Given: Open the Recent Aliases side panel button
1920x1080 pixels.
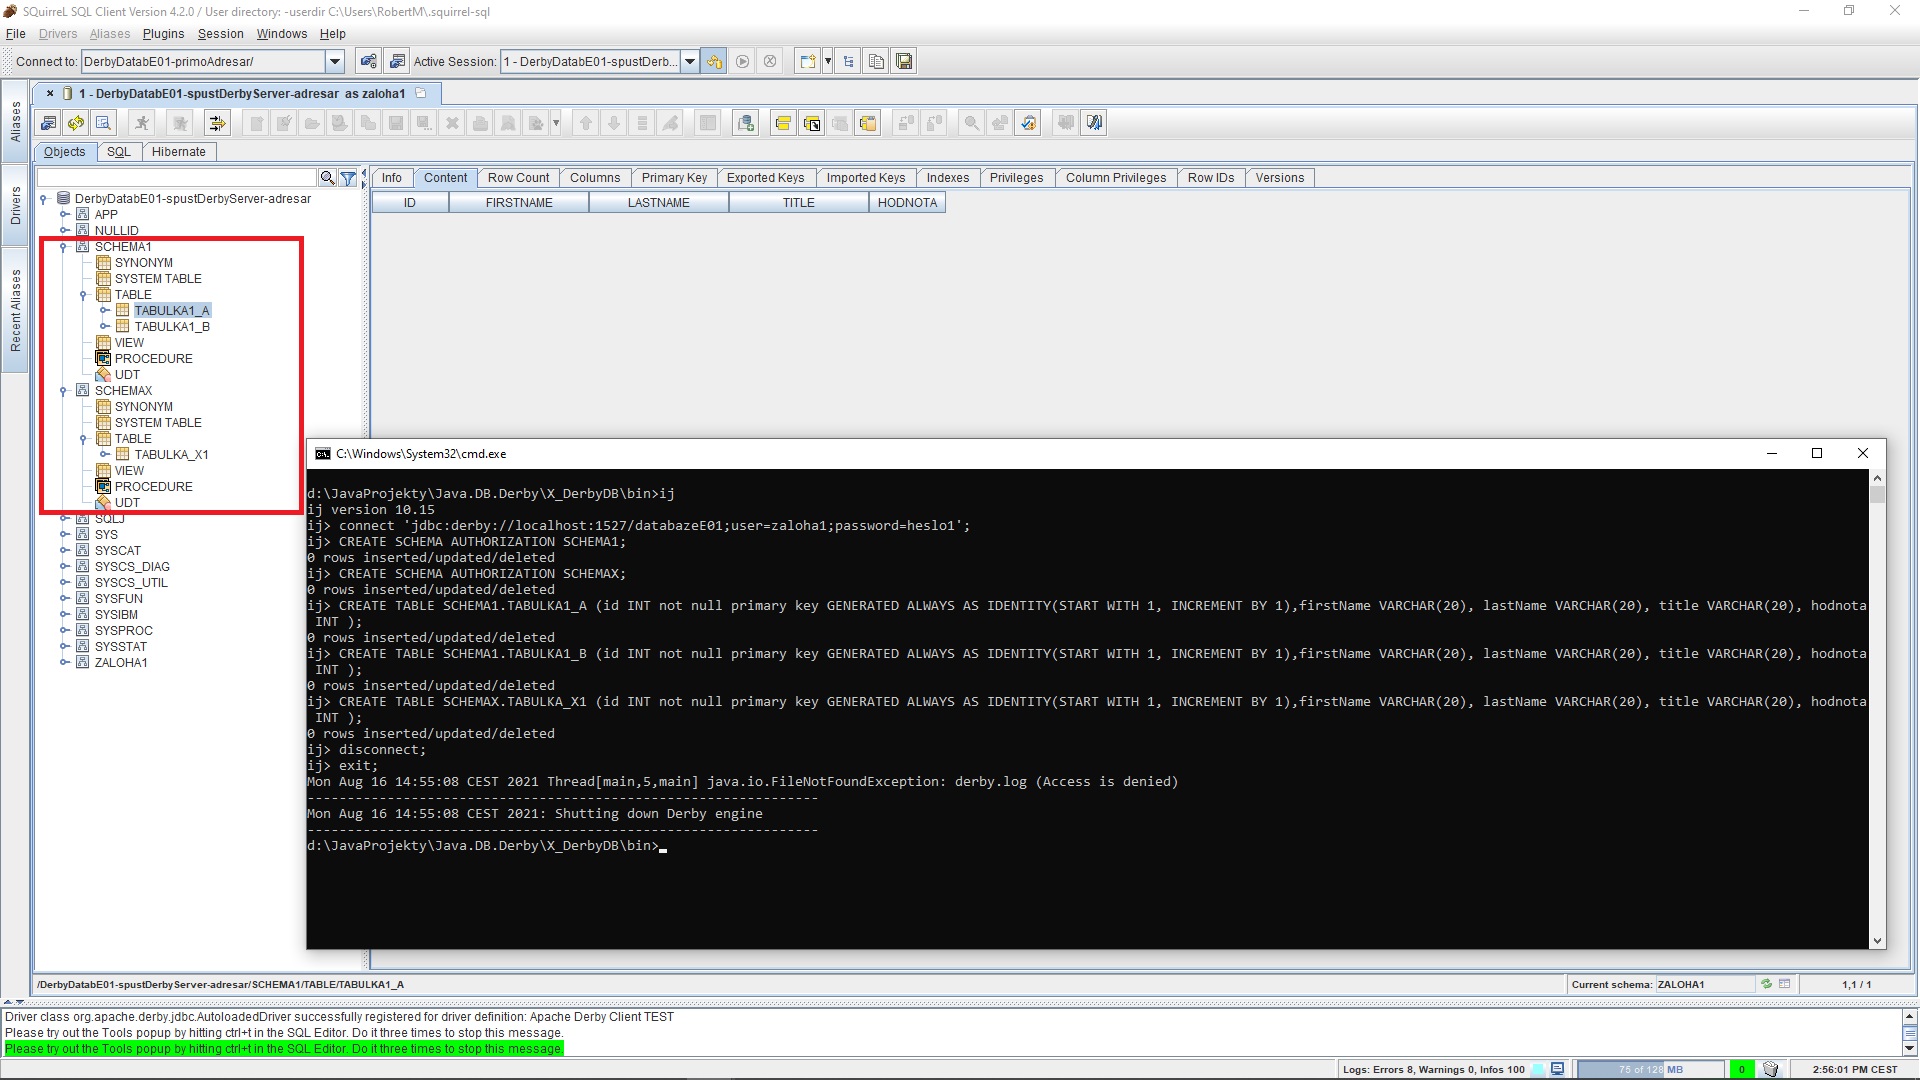Looking at the screenshot, I should [x=15, y=310].
